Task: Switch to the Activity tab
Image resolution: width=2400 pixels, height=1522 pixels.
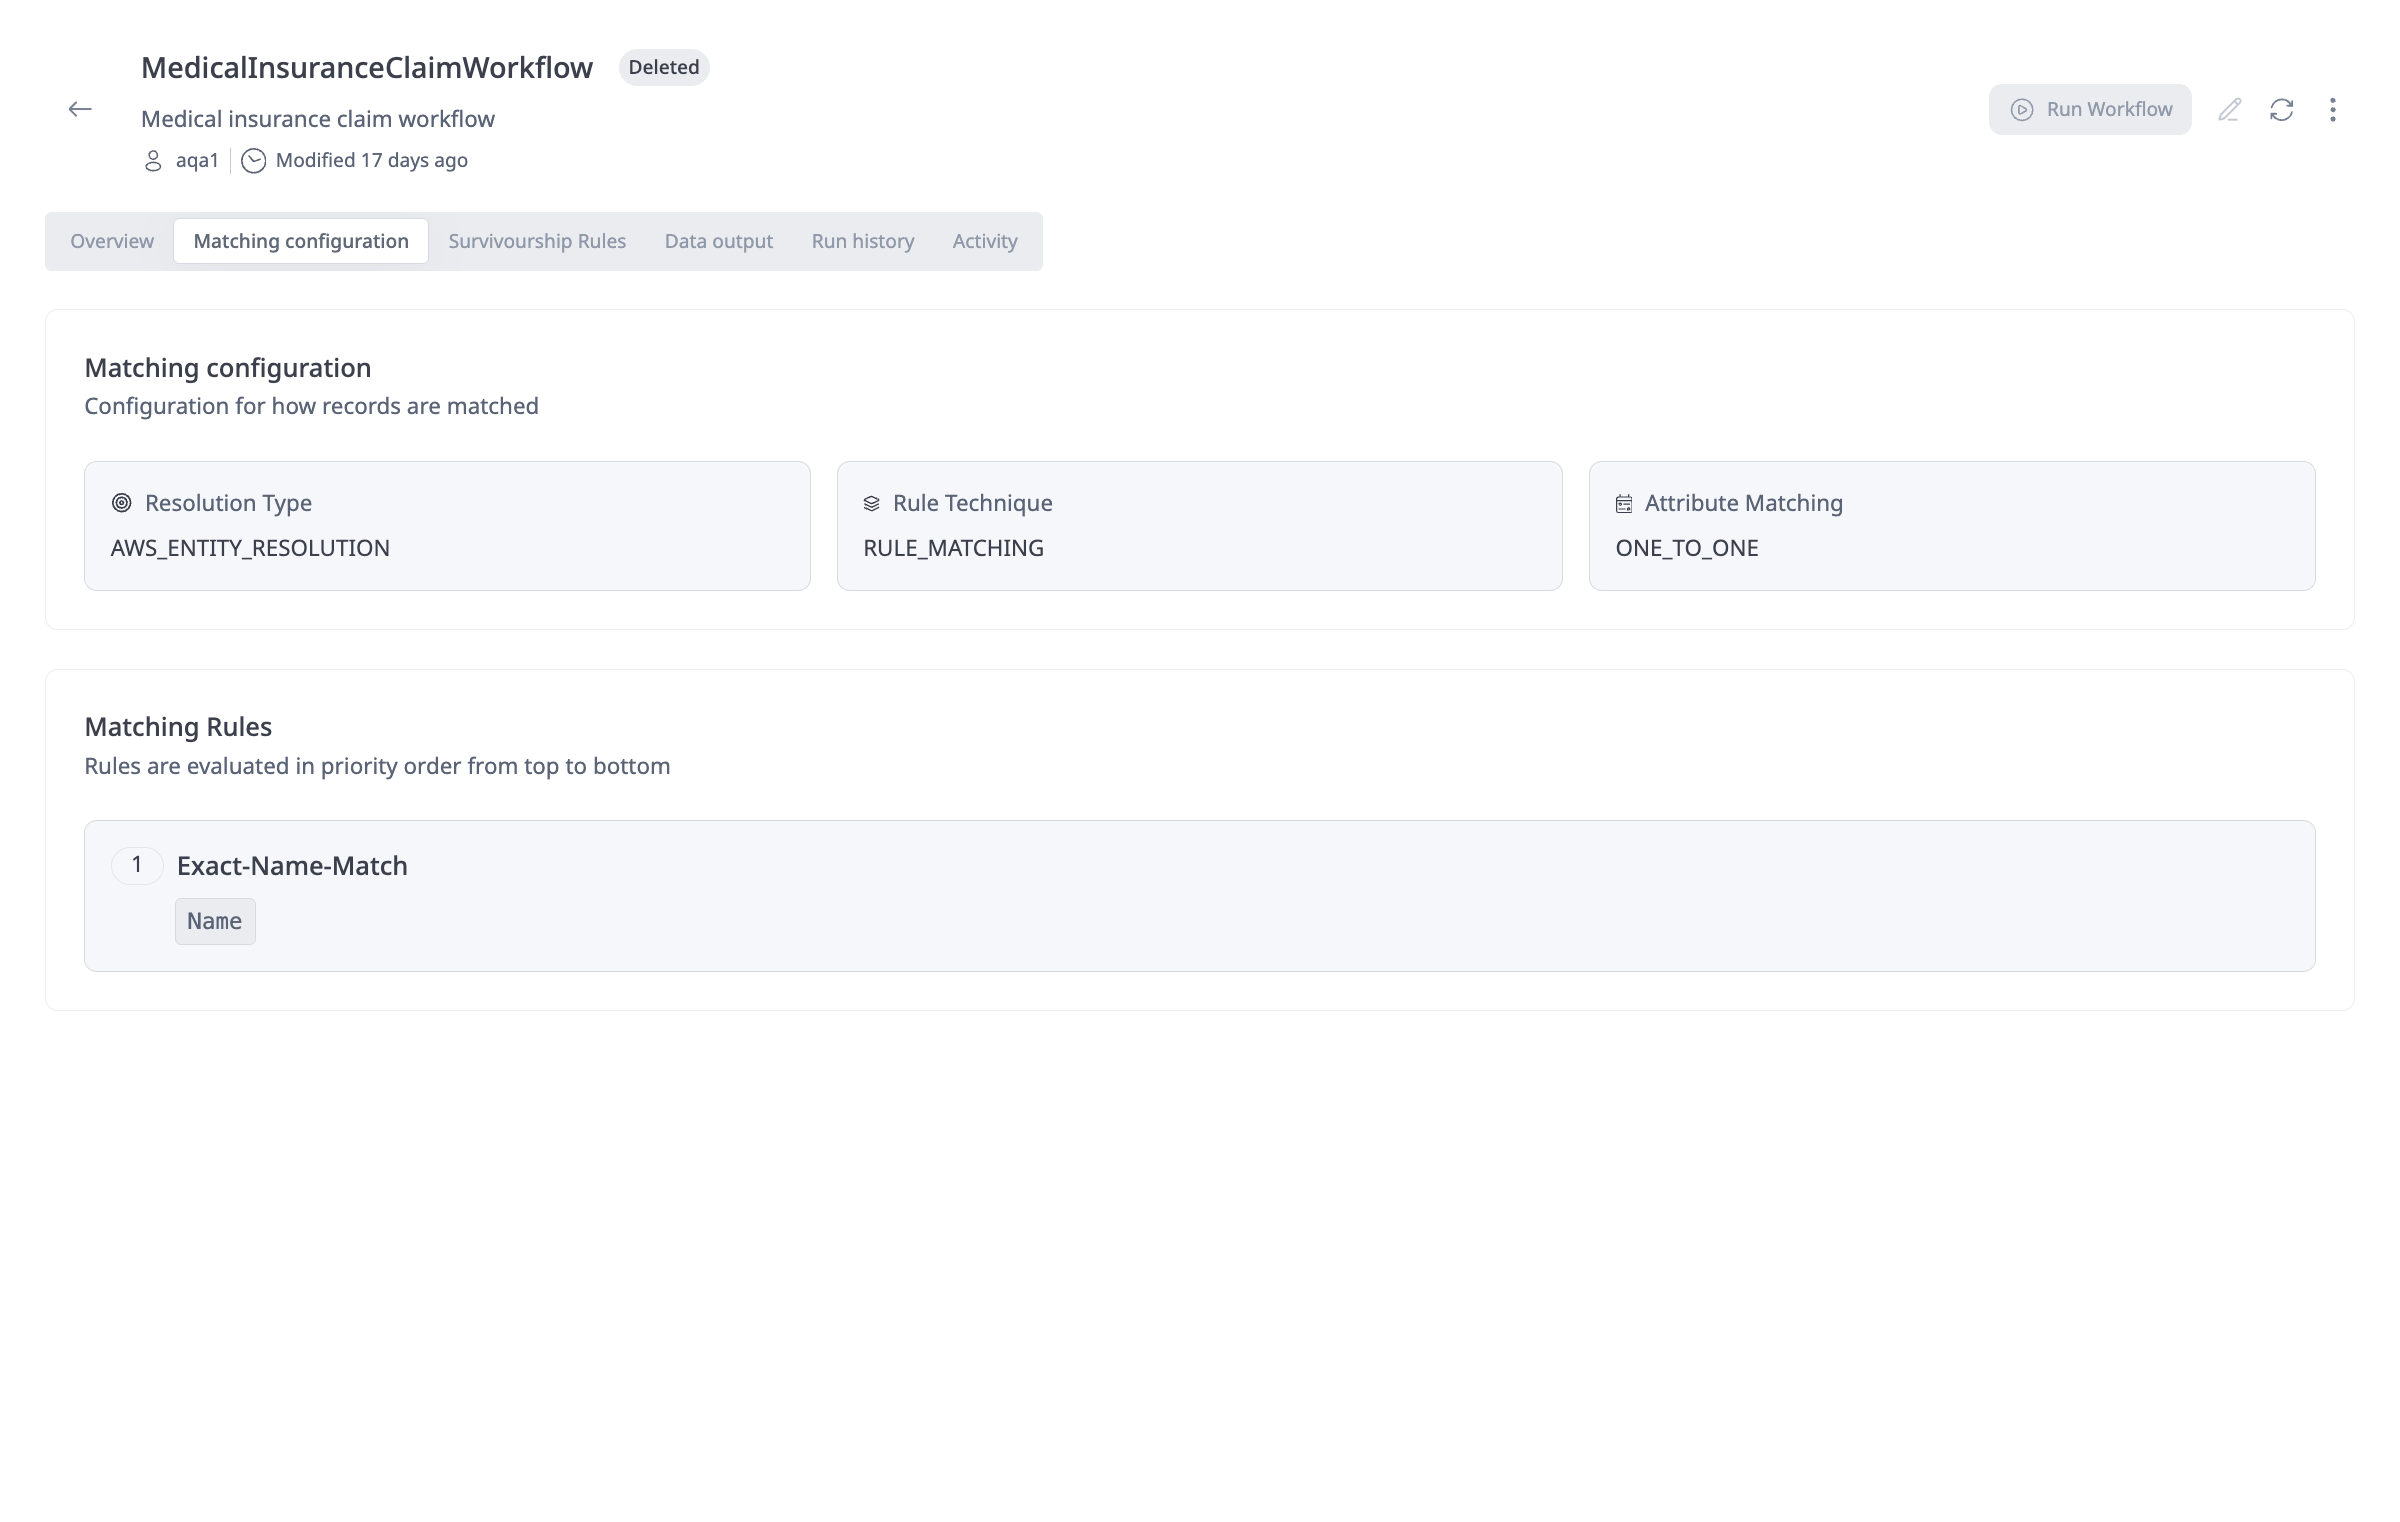Action: (984, 241)
